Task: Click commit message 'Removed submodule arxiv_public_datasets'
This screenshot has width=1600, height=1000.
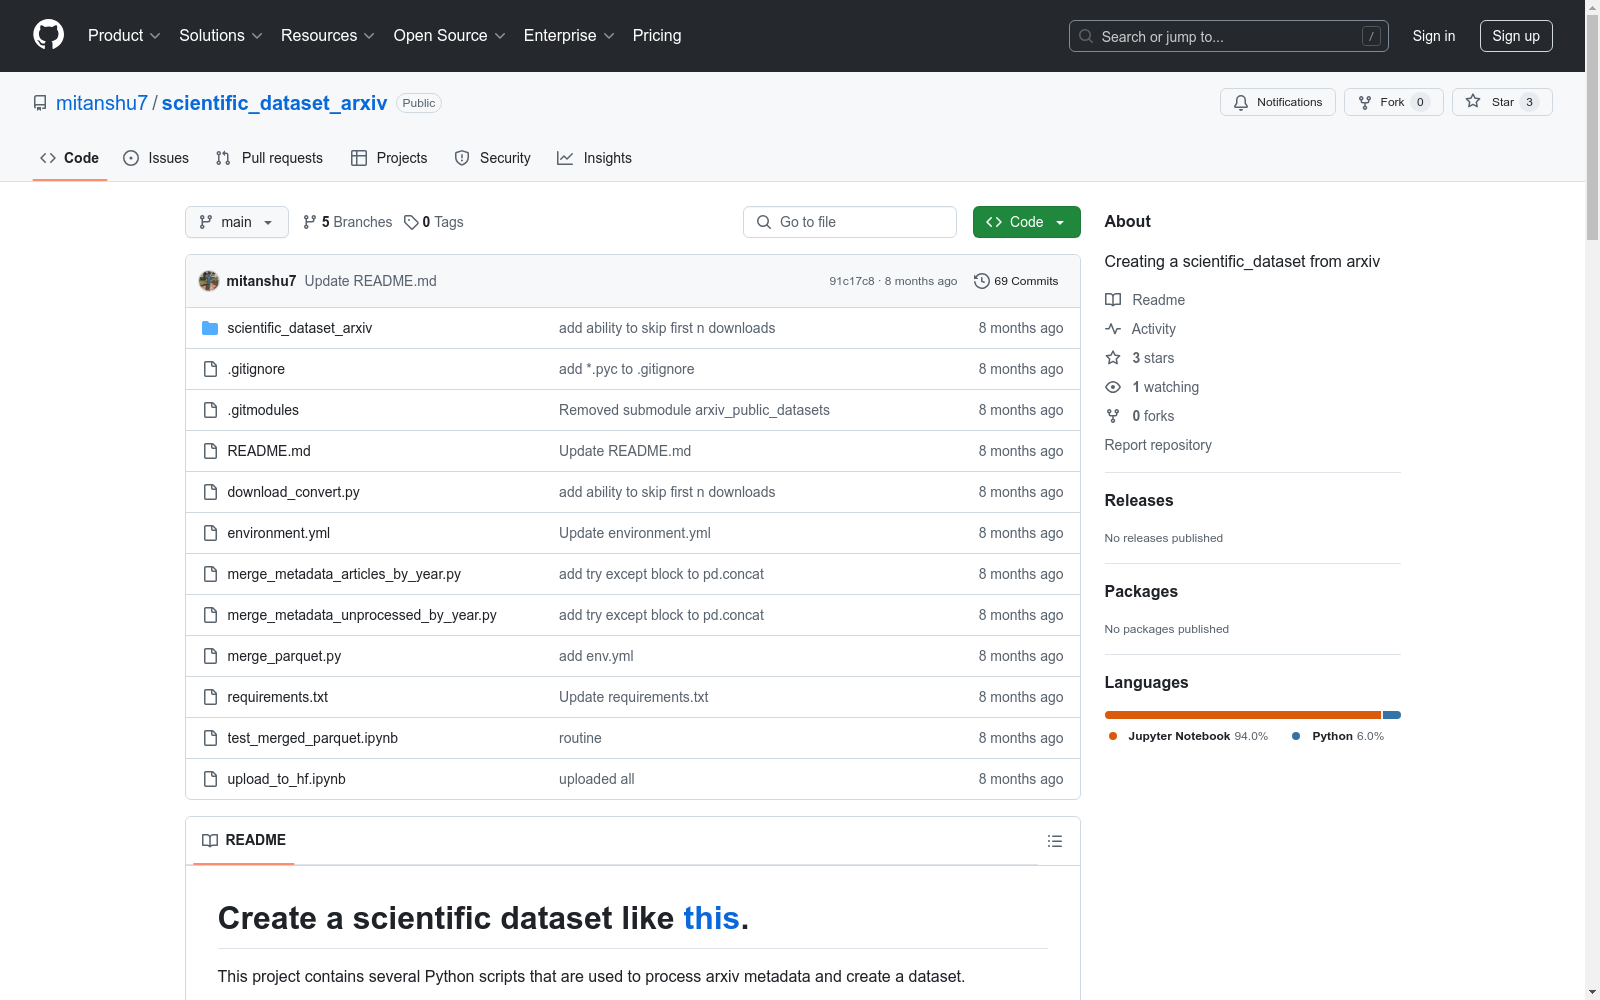Action: pos(694,410)
